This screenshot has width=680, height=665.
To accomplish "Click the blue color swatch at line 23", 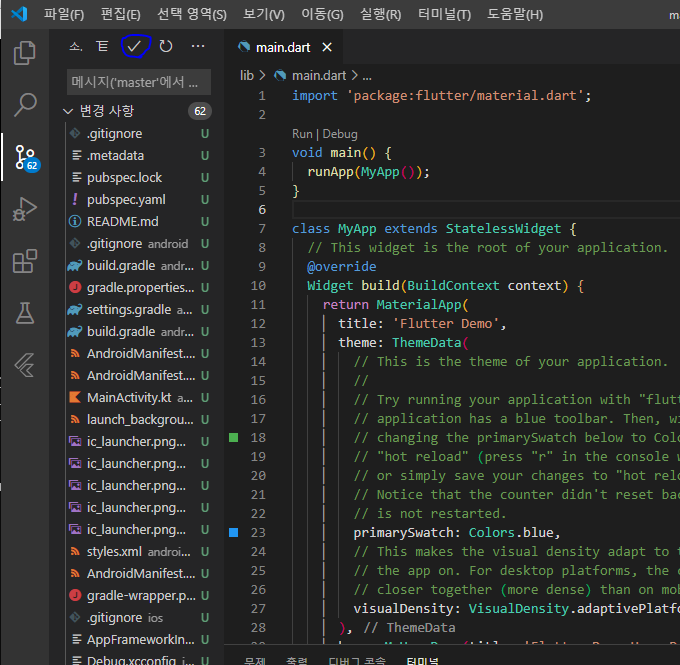I will point(233,532).
